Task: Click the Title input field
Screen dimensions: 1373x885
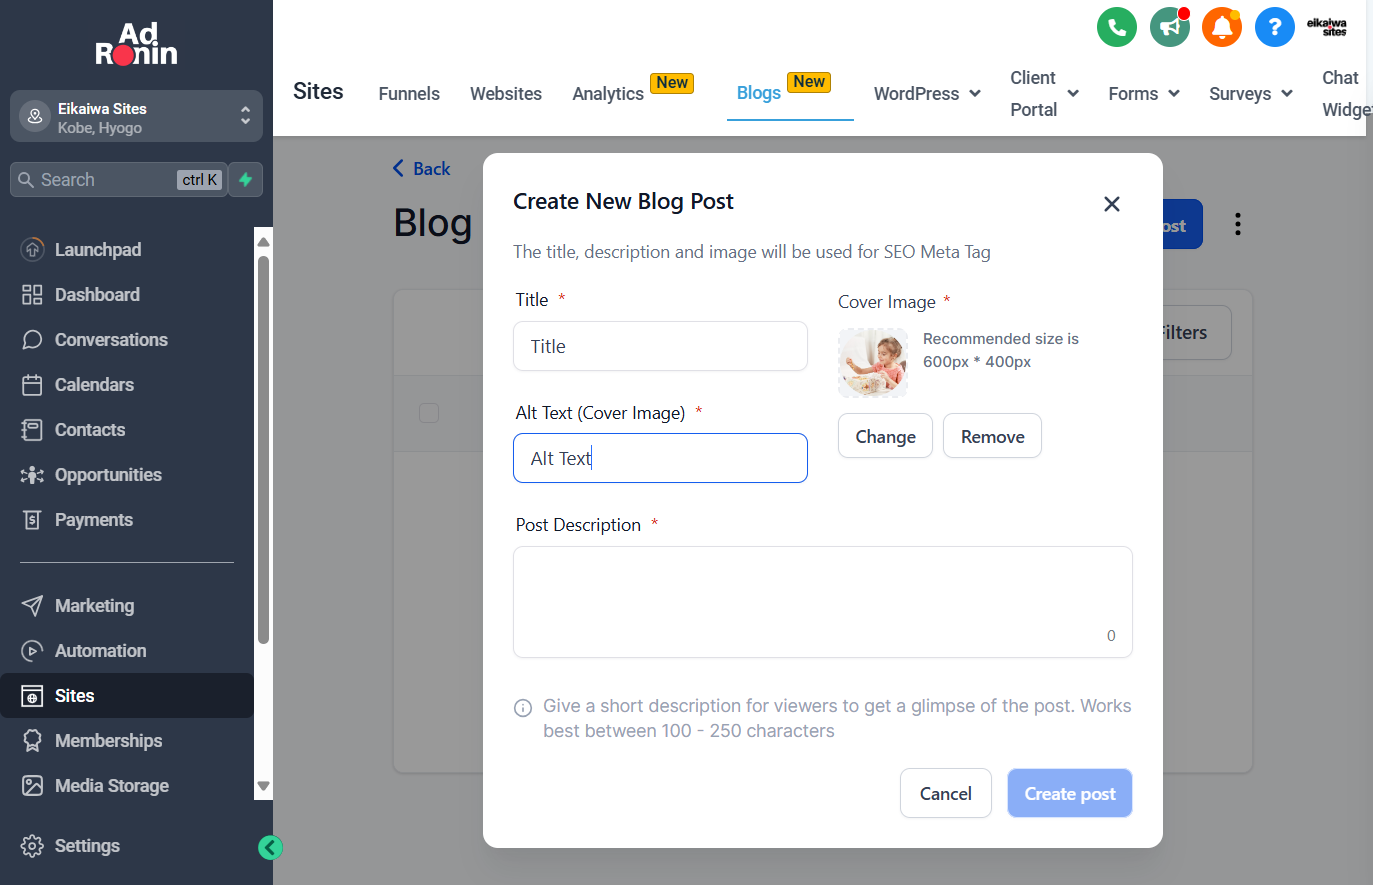Action: (660, 346)
